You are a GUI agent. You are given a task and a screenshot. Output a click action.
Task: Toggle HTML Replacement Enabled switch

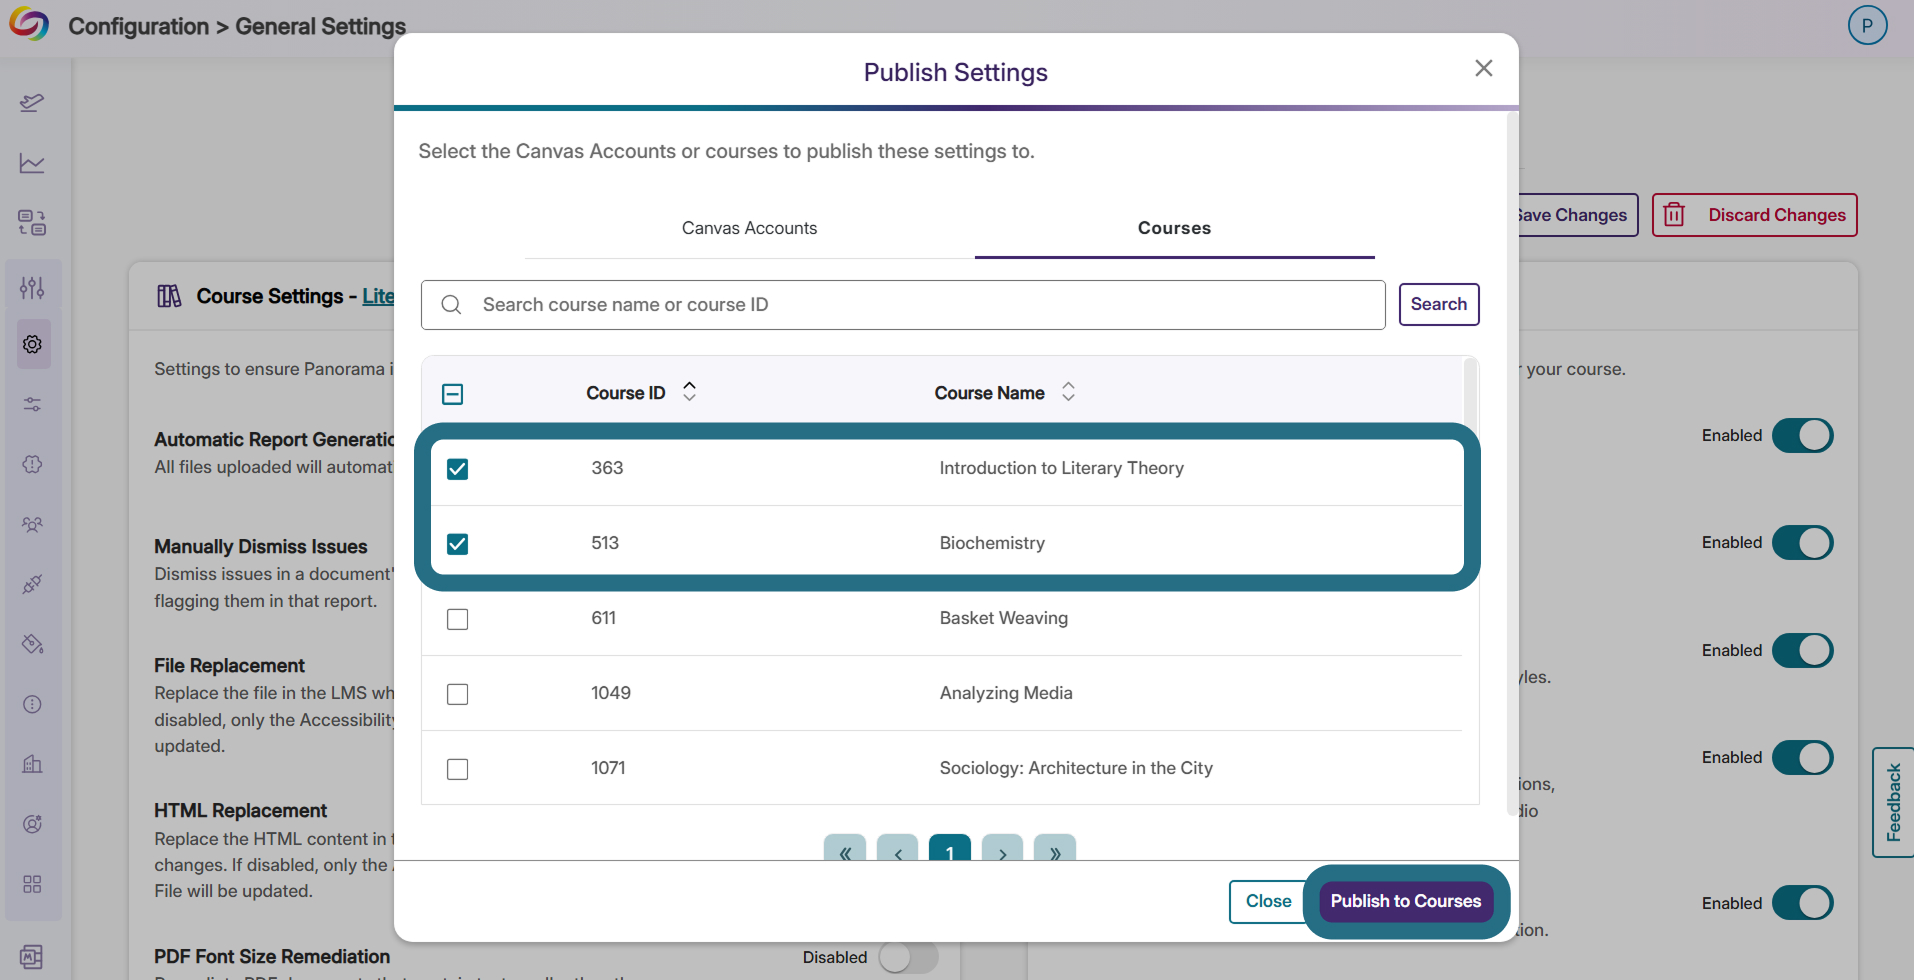(1802, 758)
